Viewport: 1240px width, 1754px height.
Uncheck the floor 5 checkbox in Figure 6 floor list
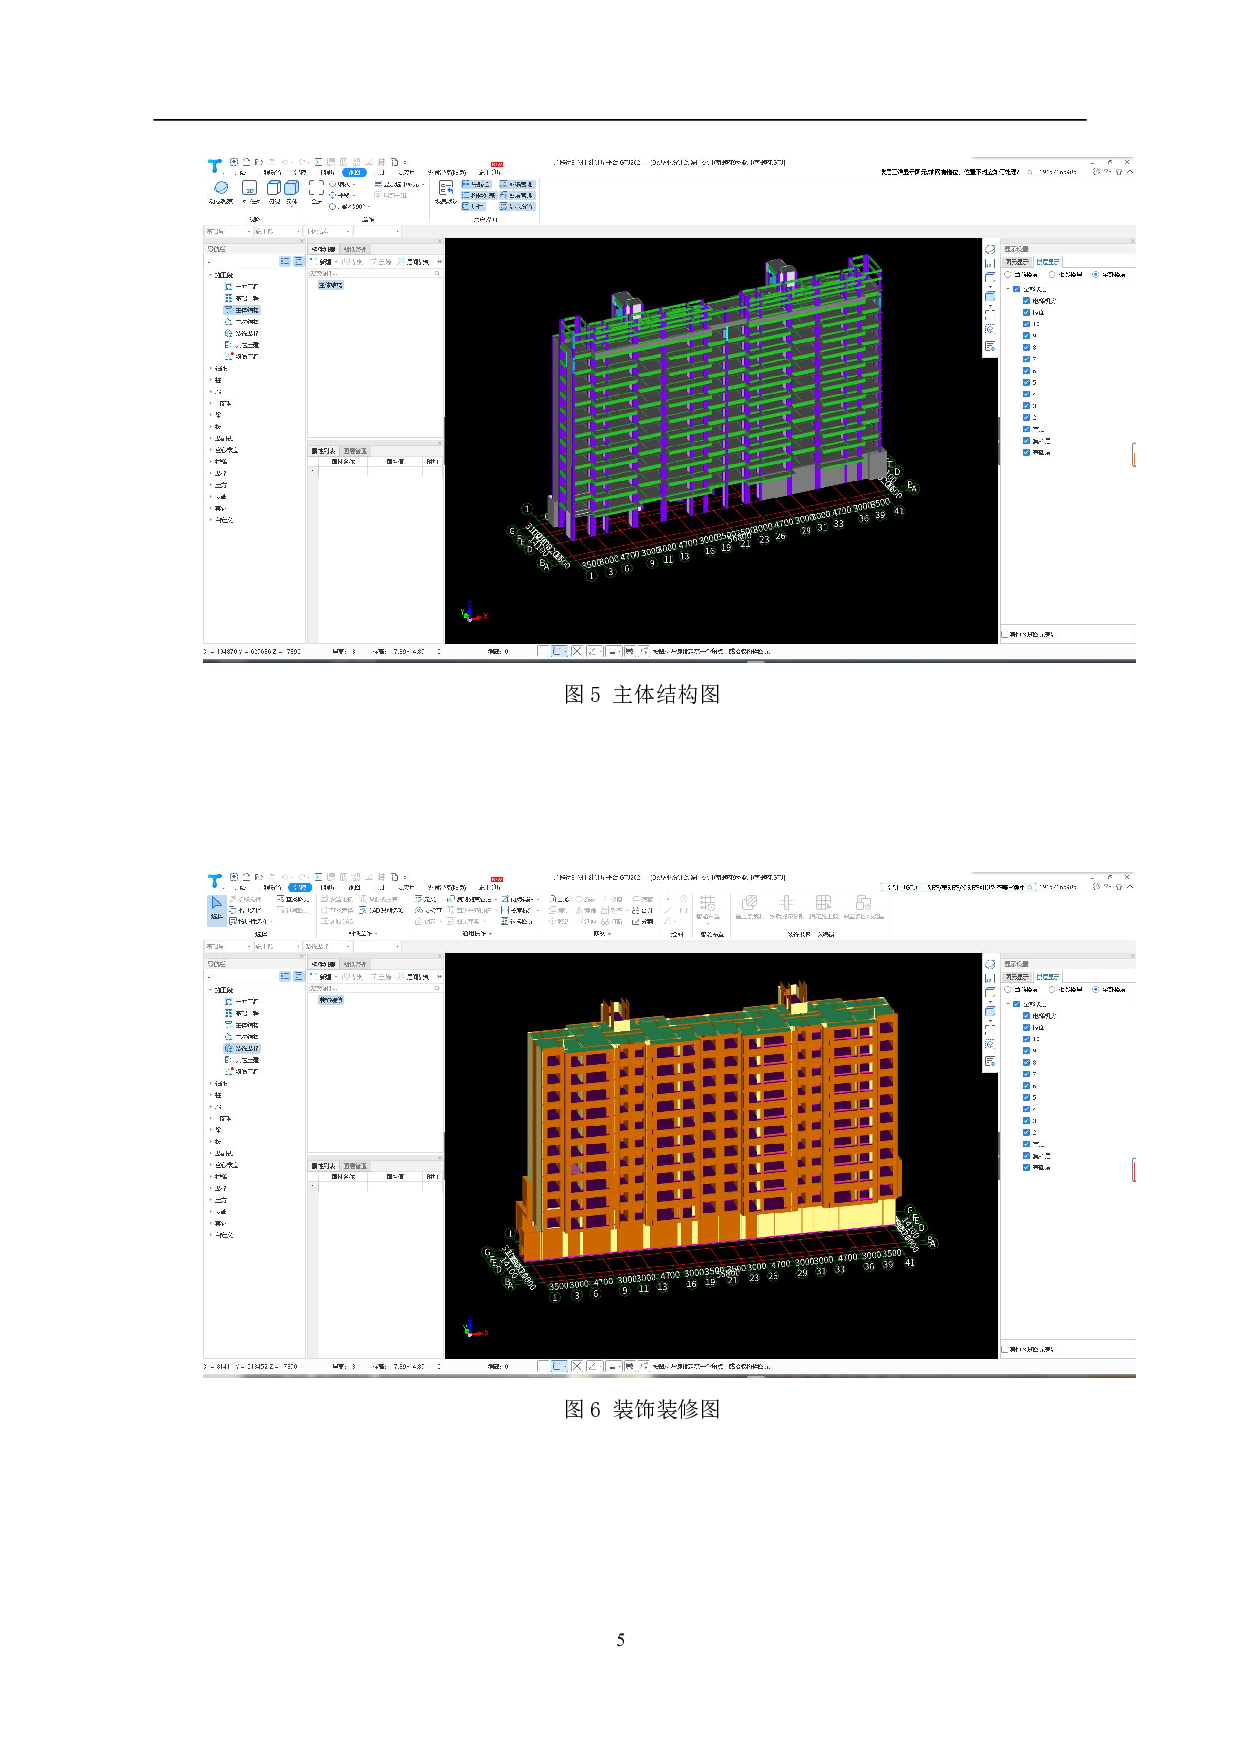click(1026, 1097)
